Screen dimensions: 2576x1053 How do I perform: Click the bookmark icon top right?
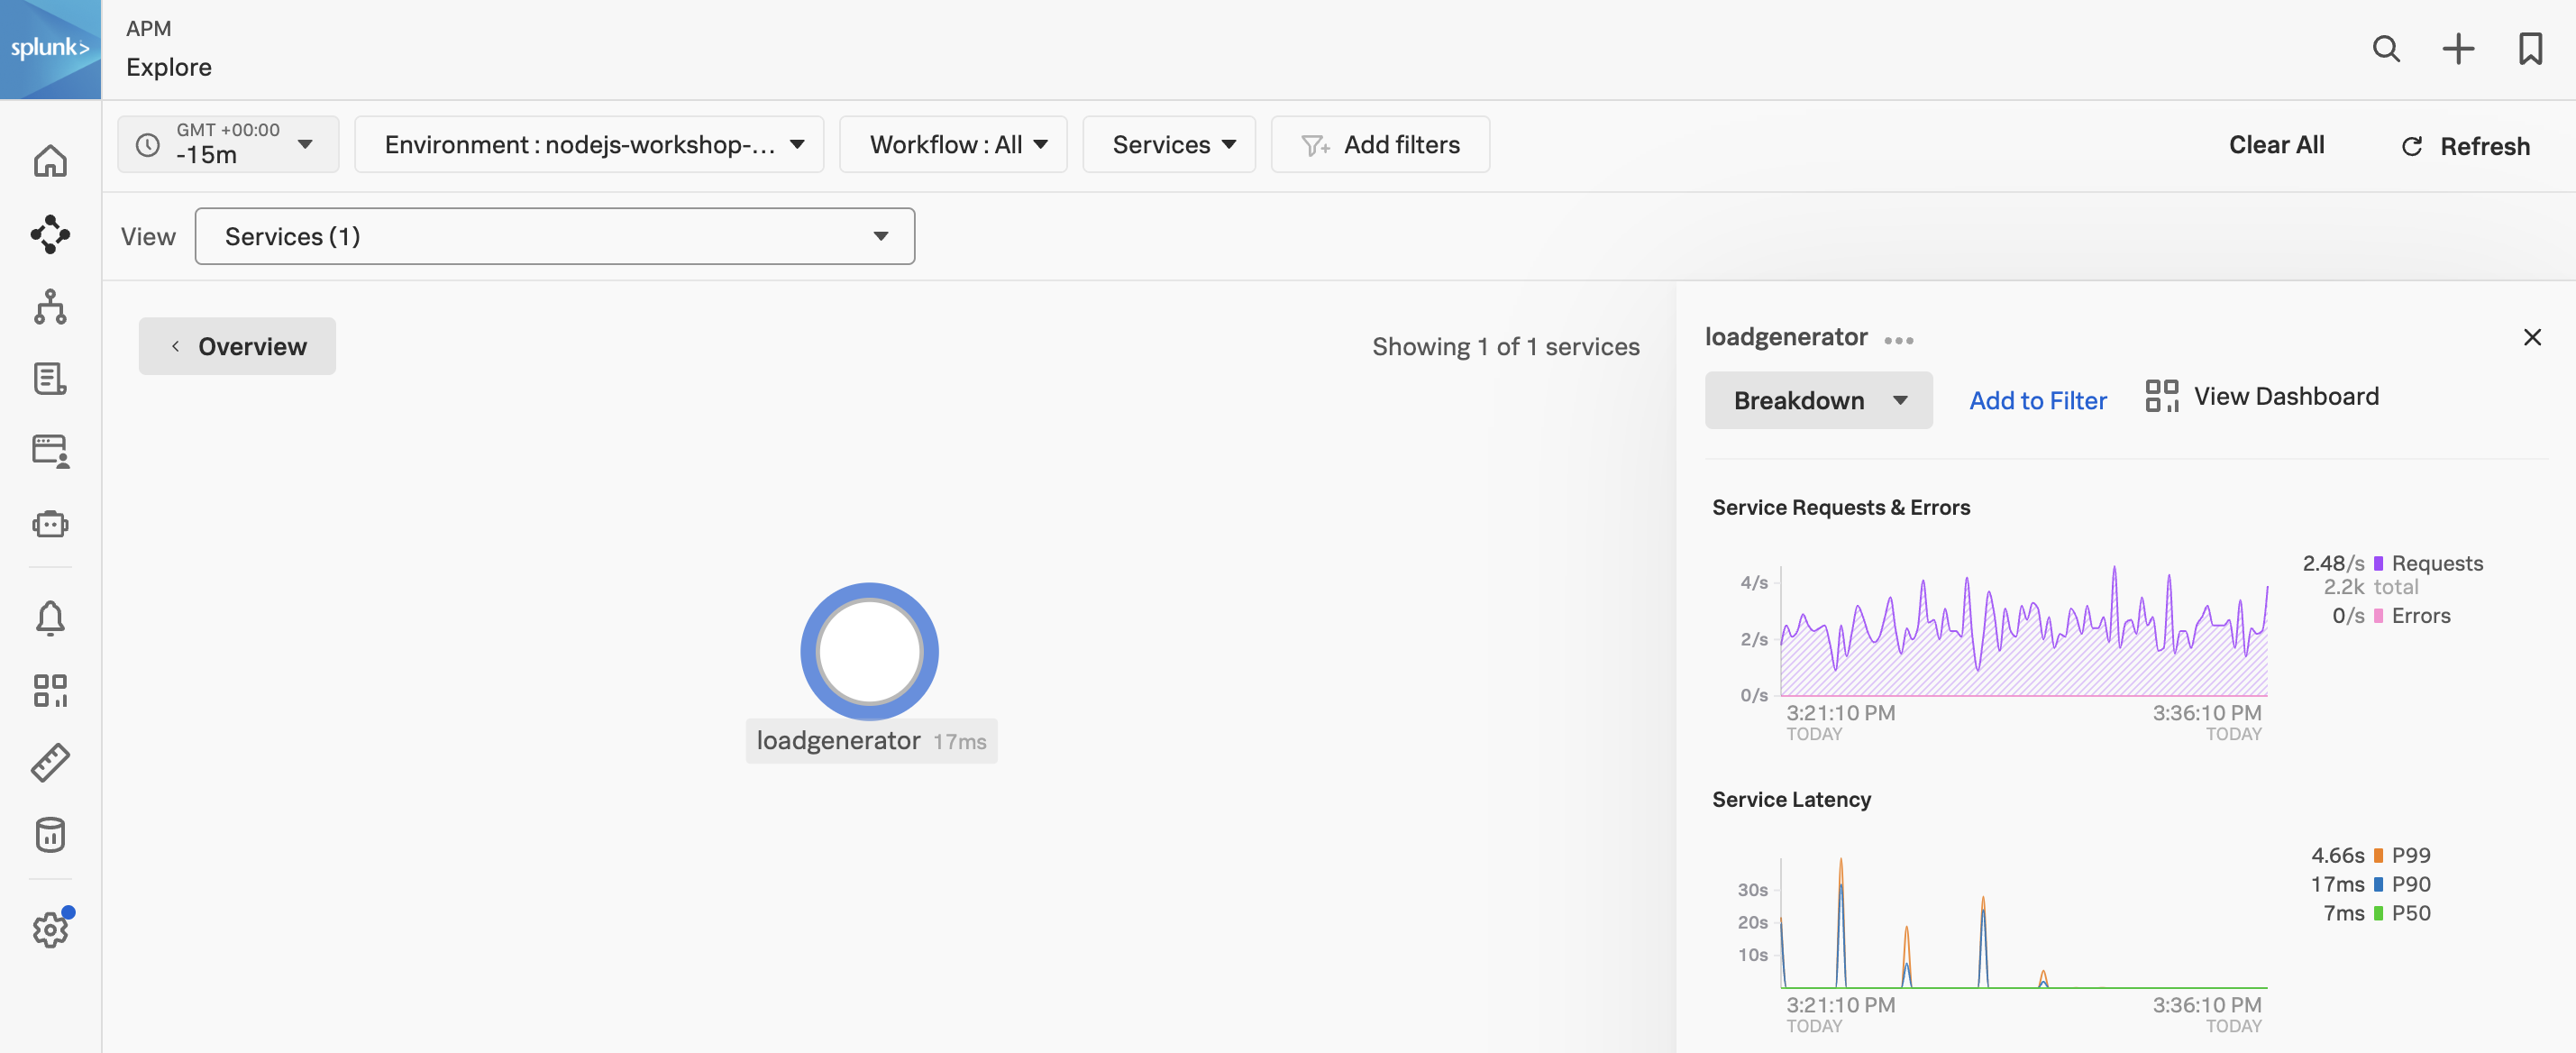click(x=2531, y=48)
